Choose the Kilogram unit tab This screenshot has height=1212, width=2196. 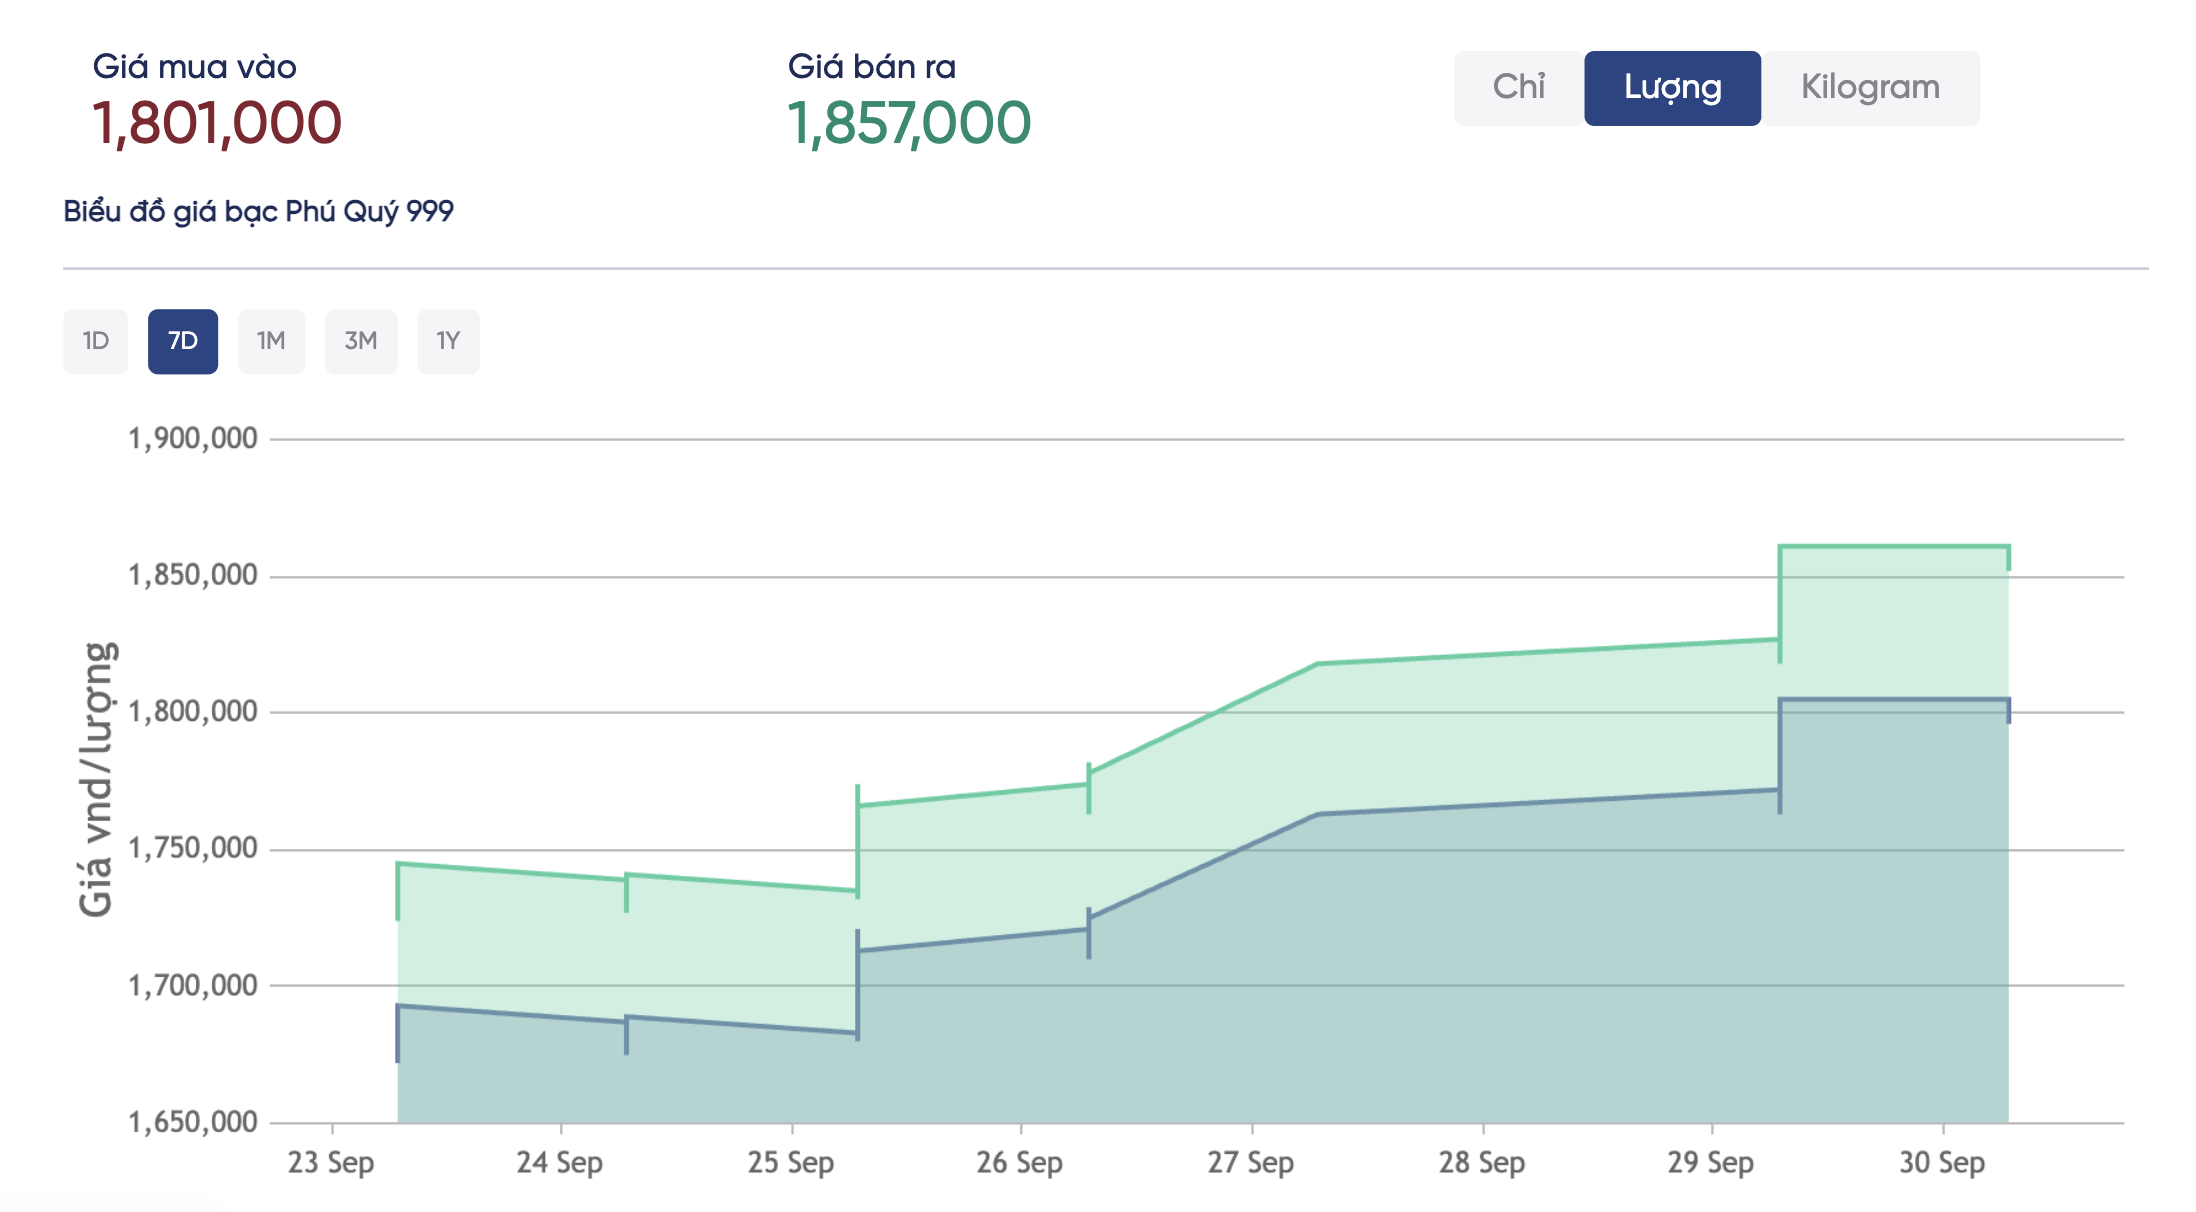pyautogui.click(x=1870, y=88)
